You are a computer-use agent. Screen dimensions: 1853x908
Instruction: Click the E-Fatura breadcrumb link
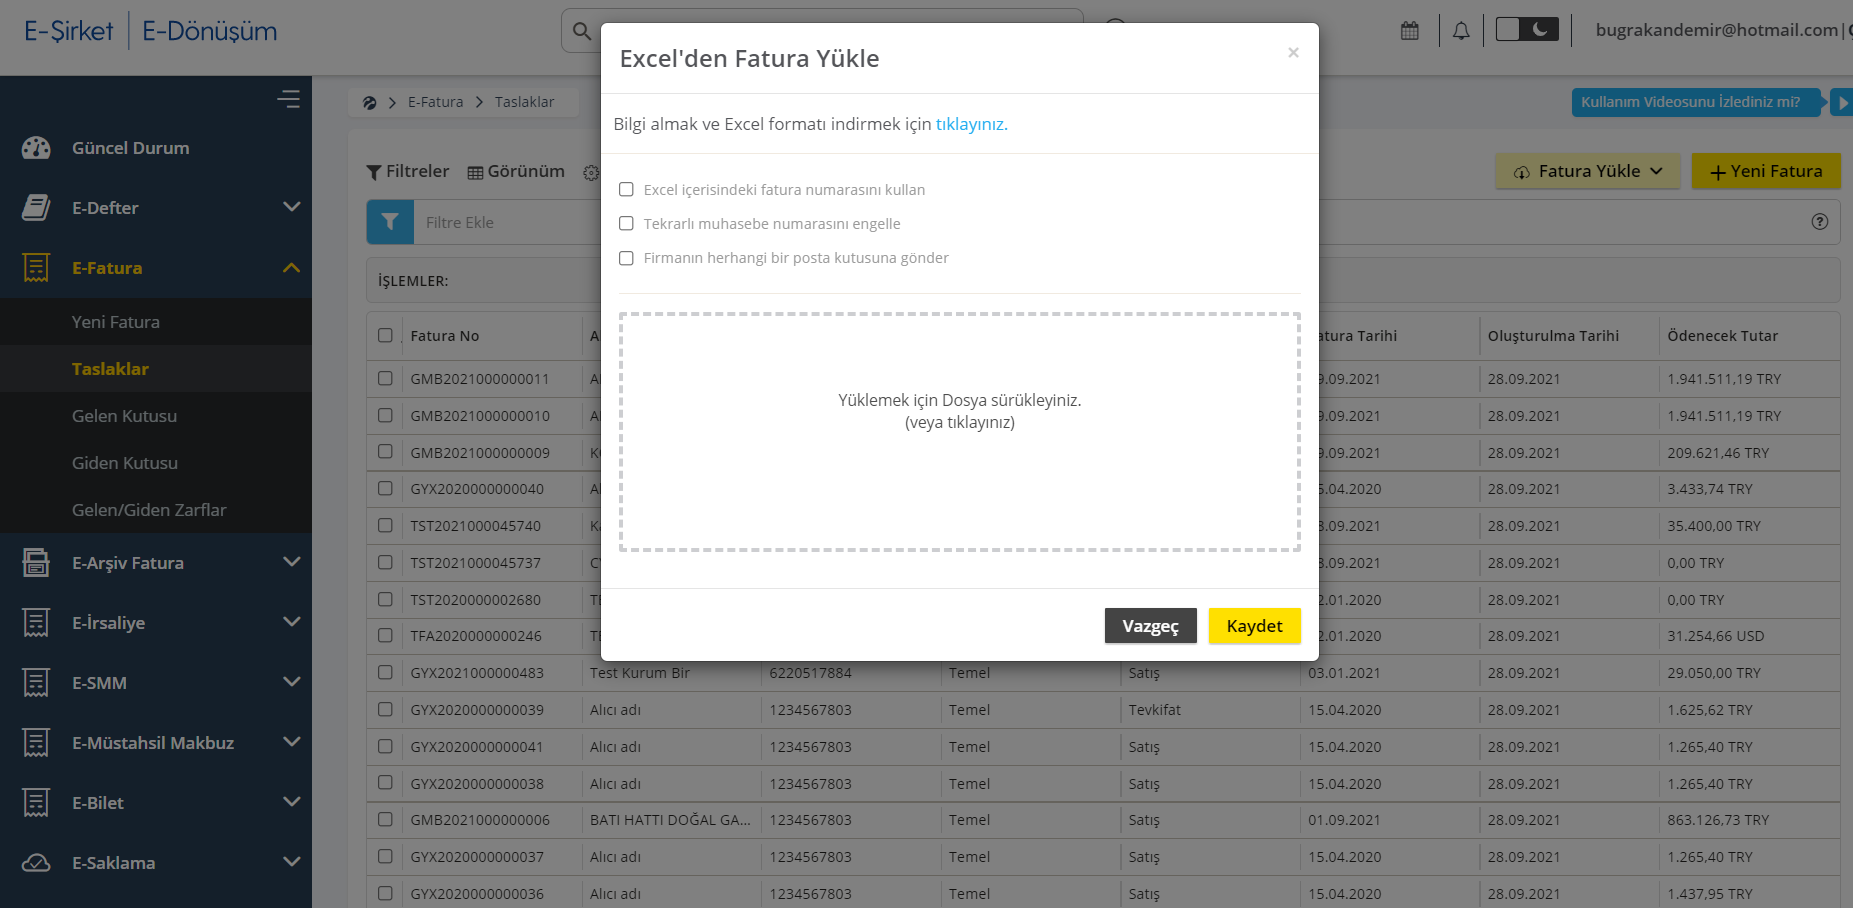(435, 102)
